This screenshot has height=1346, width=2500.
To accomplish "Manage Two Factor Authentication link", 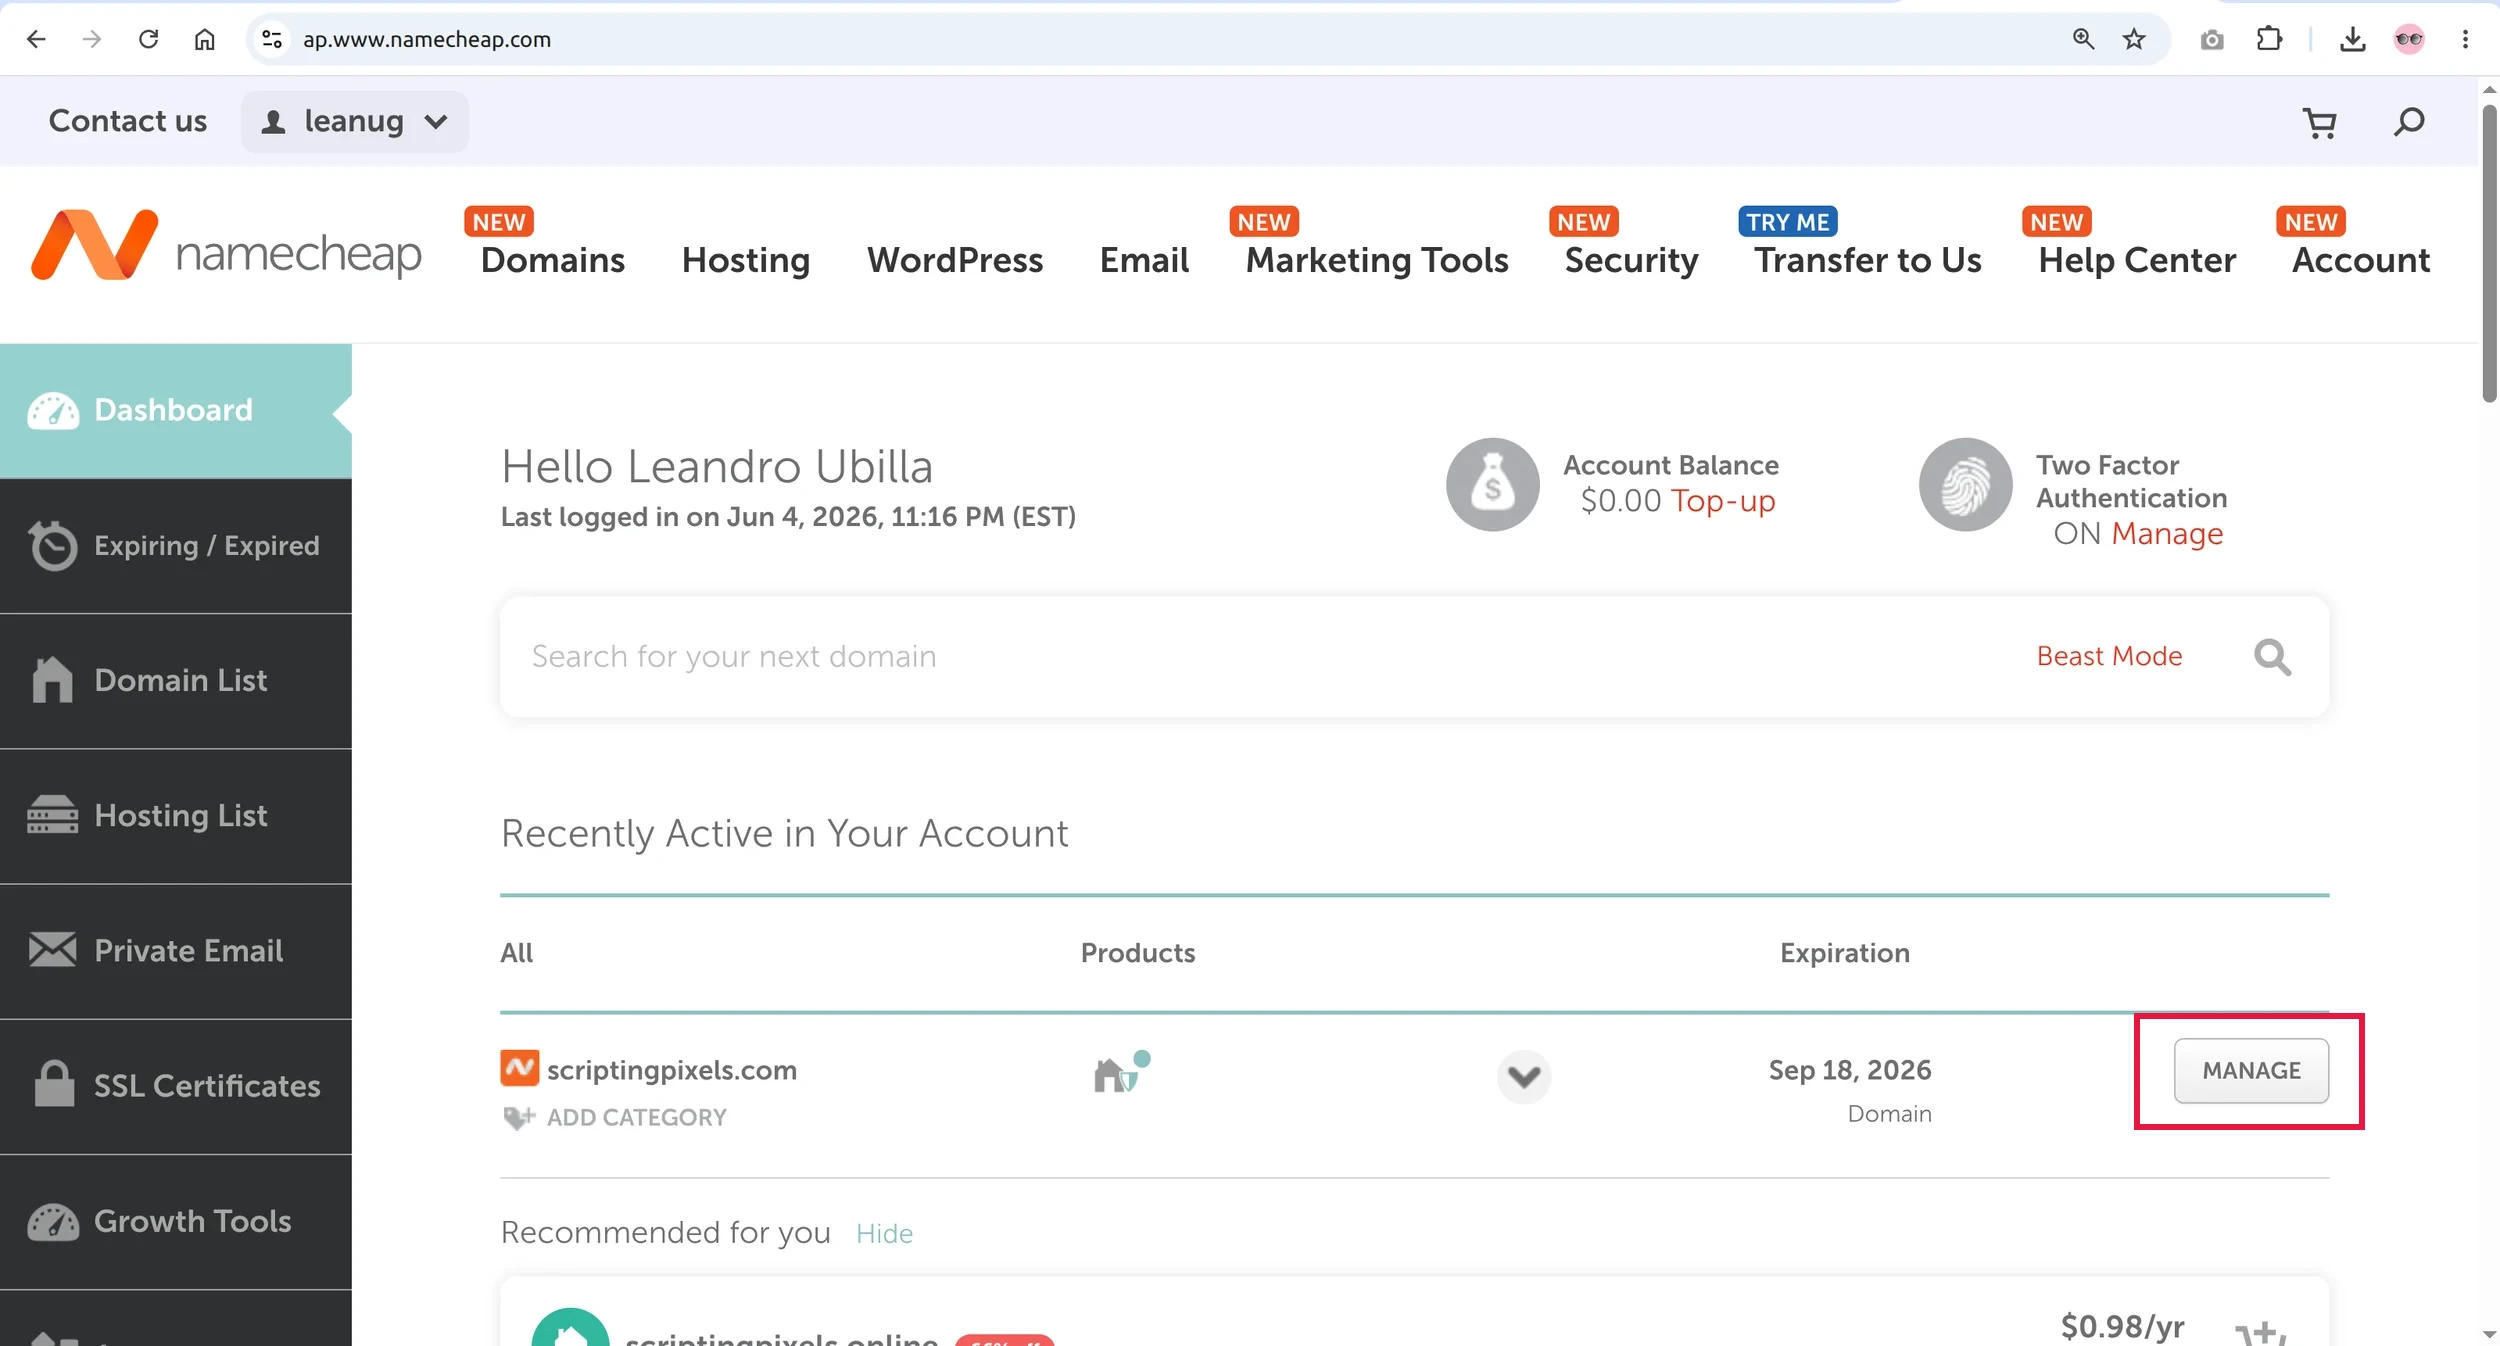I will click(x=2167, y=534).
